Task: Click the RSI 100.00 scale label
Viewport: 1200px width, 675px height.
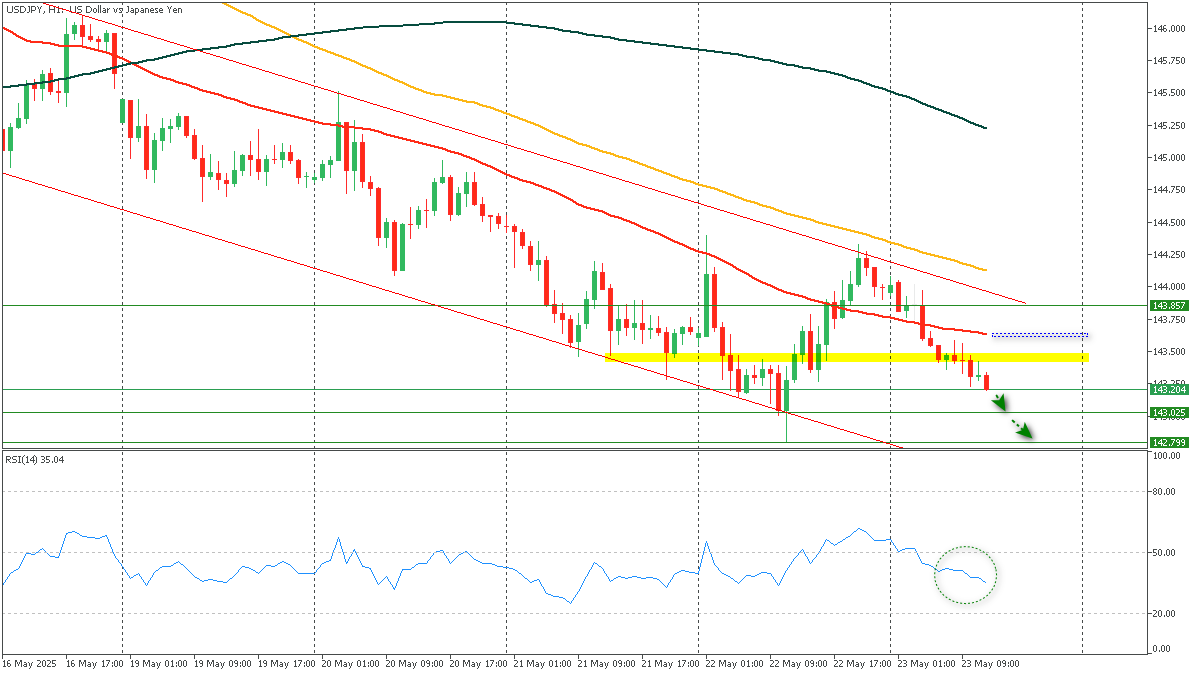Action: pyautogui.click(x=1166, y=456)
